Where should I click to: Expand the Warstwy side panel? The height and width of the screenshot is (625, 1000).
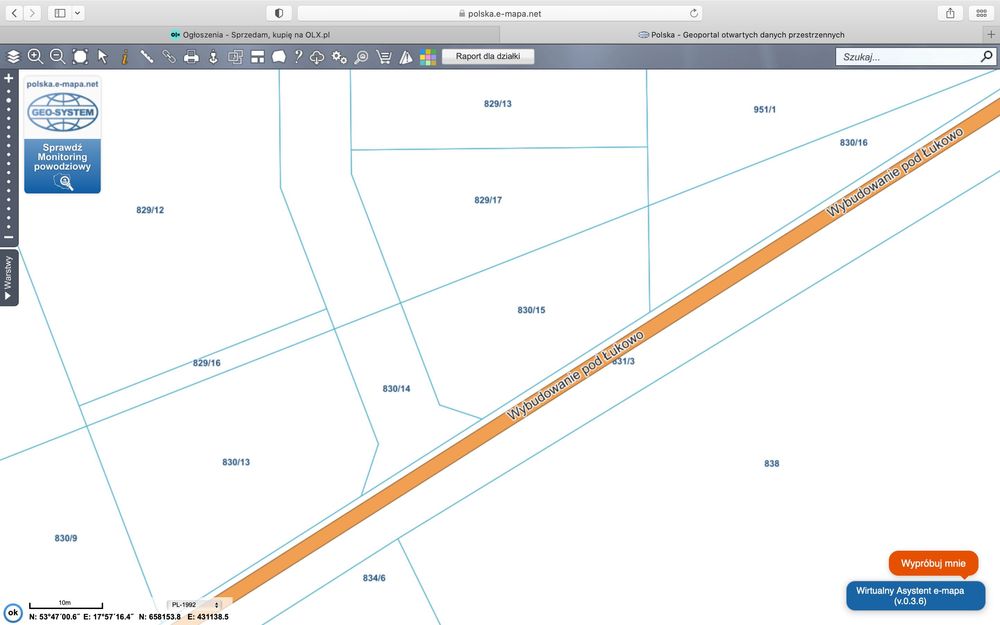(8, 277)
